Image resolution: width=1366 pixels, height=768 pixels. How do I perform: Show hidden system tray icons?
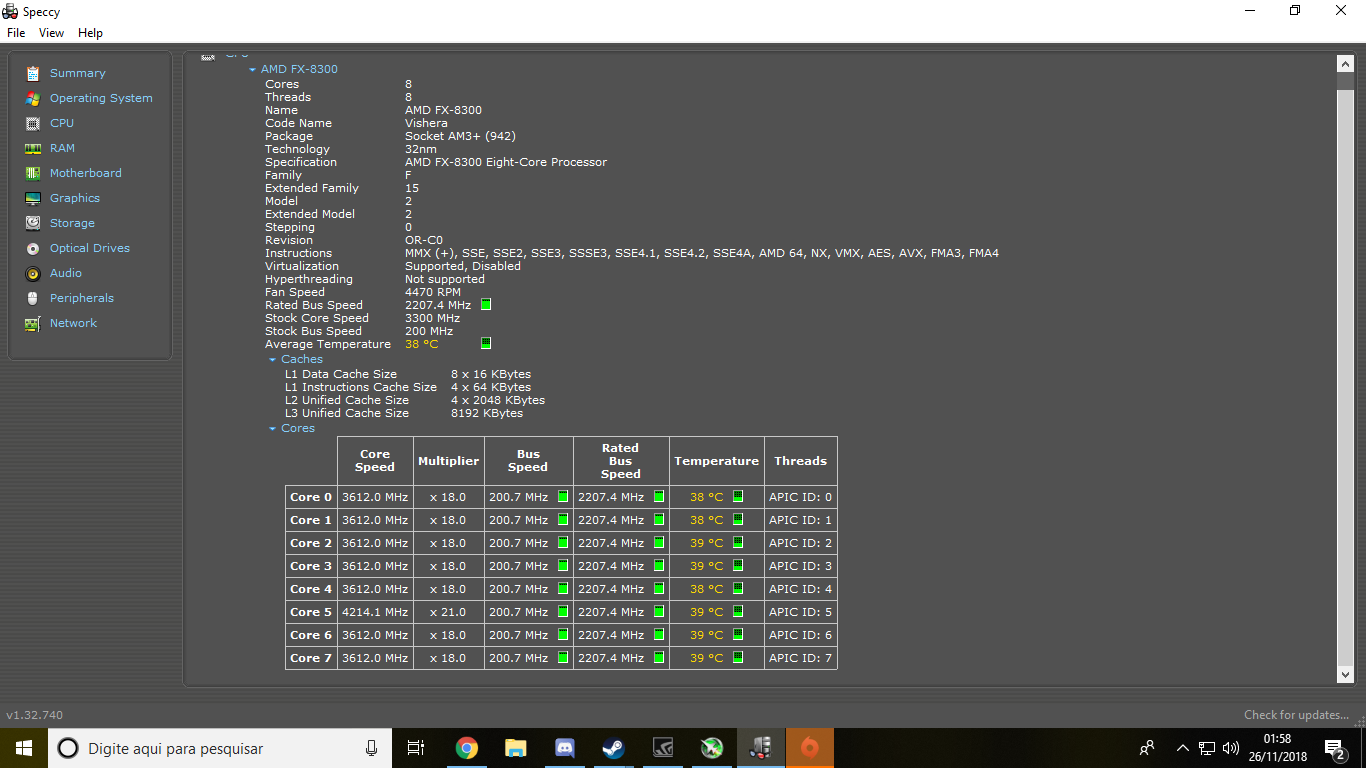[1182, 748]
